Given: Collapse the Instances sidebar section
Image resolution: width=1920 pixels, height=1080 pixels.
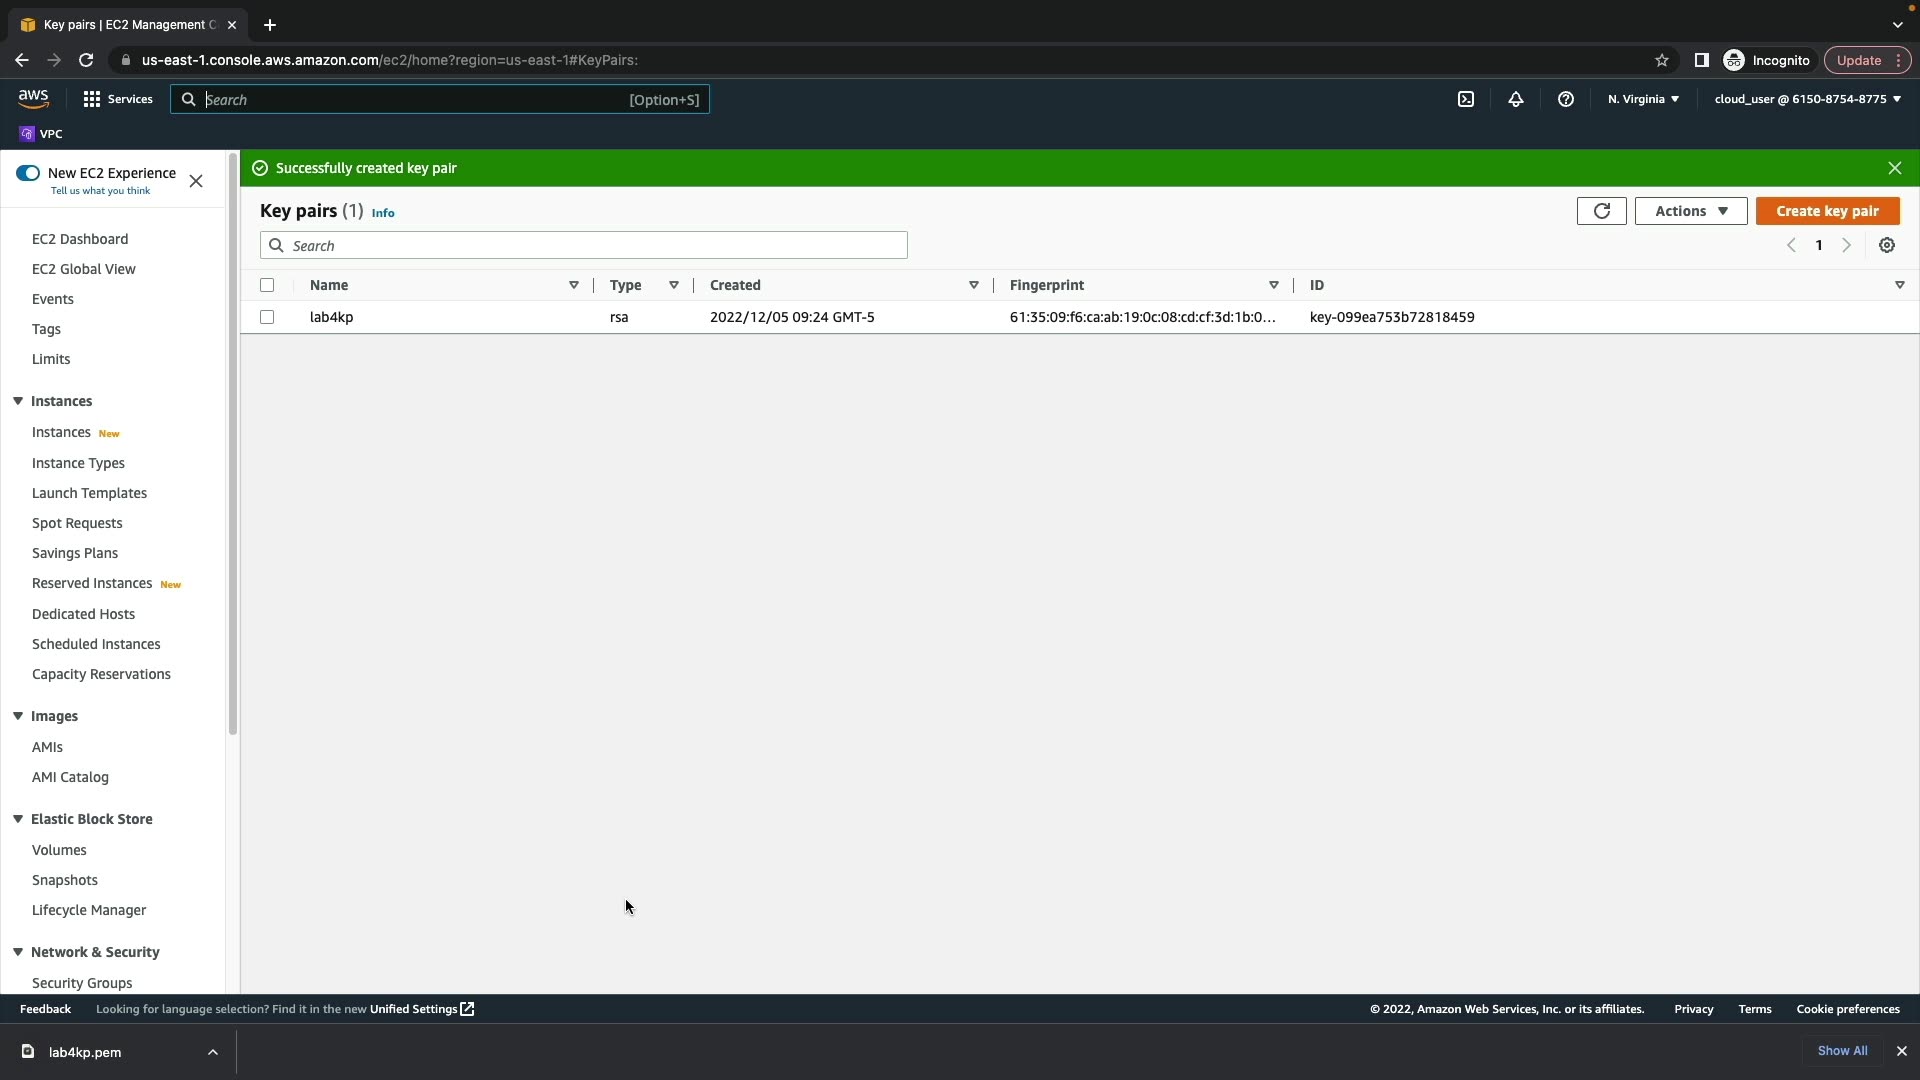Looking at the screenshot, I should pos(18,401).
